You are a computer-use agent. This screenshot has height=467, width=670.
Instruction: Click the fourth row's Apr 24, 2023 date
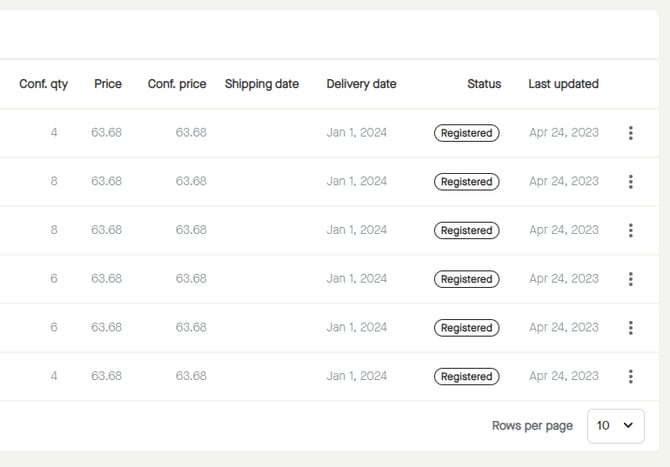(x=564, y=279)
